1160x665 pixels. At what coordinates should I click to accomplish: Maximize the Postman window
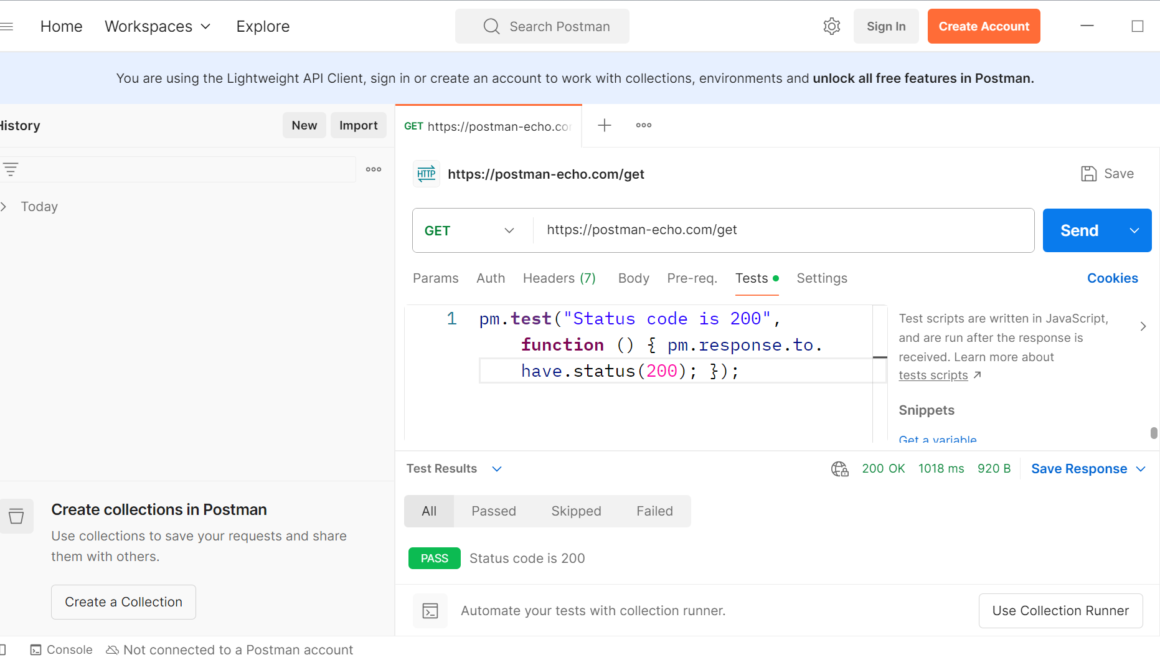(1138, 26)
